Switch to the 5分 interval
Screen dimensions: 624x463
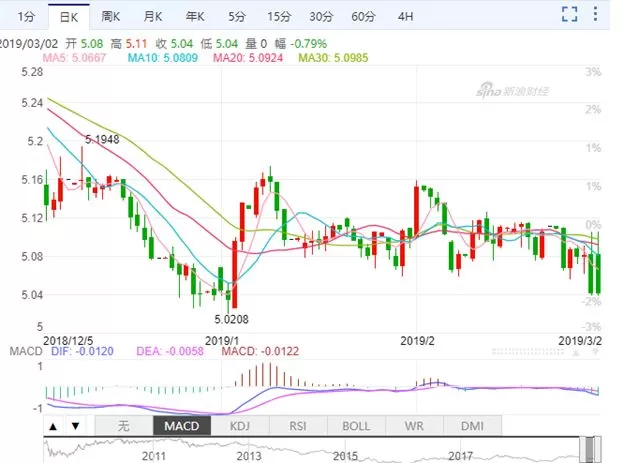(237, 17)
